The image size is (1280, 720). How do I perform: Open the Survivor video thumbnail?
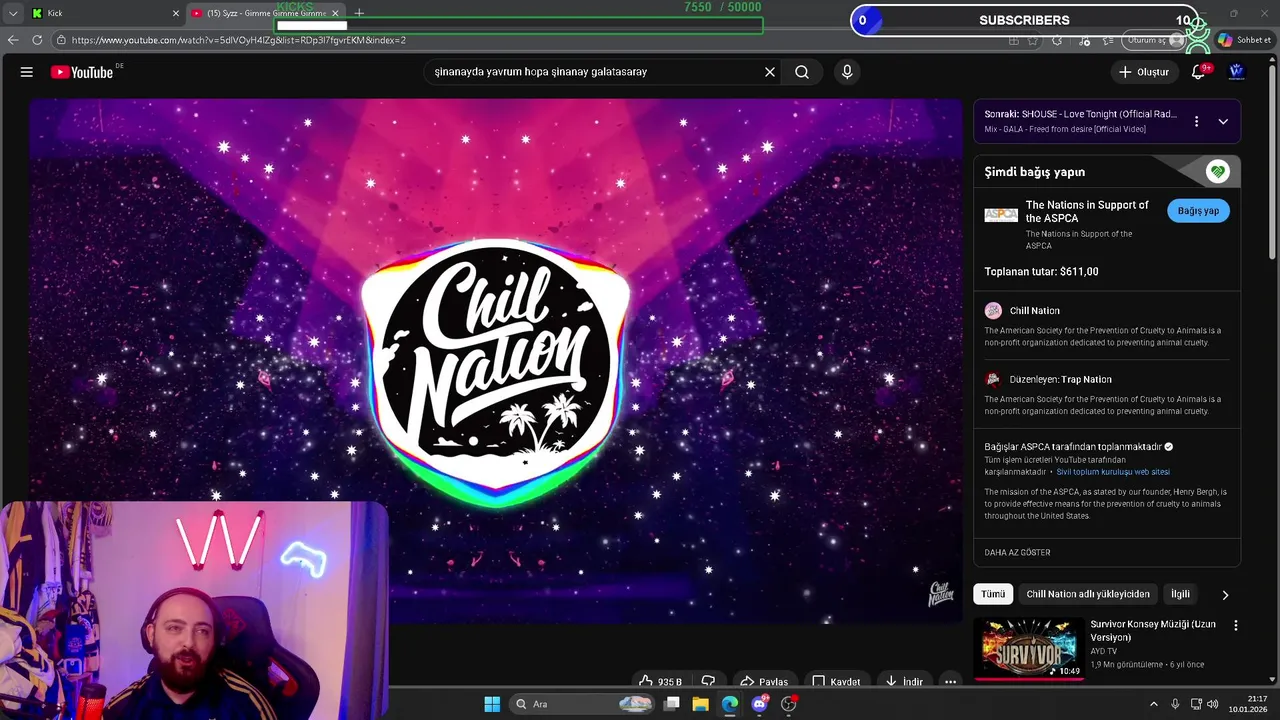tap(1029, 649)
